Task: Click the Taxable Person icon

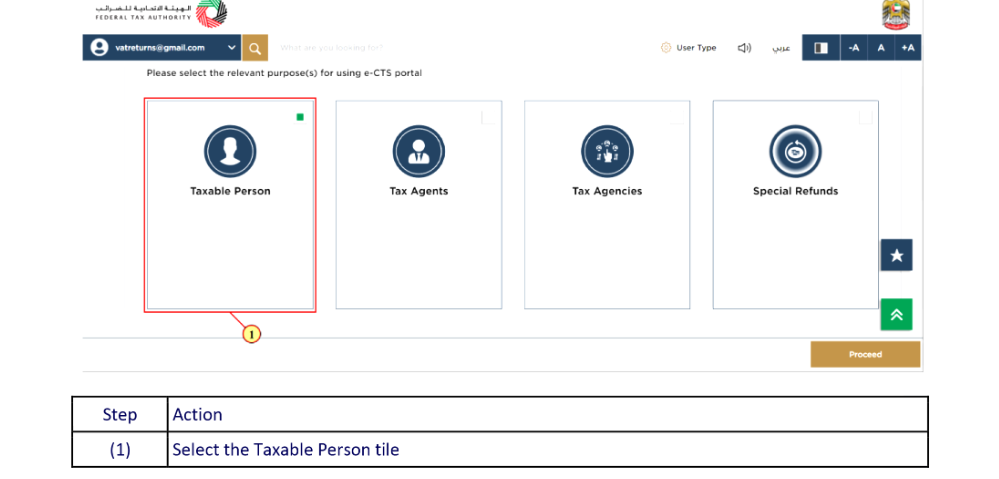Action: tap(230, 151)
